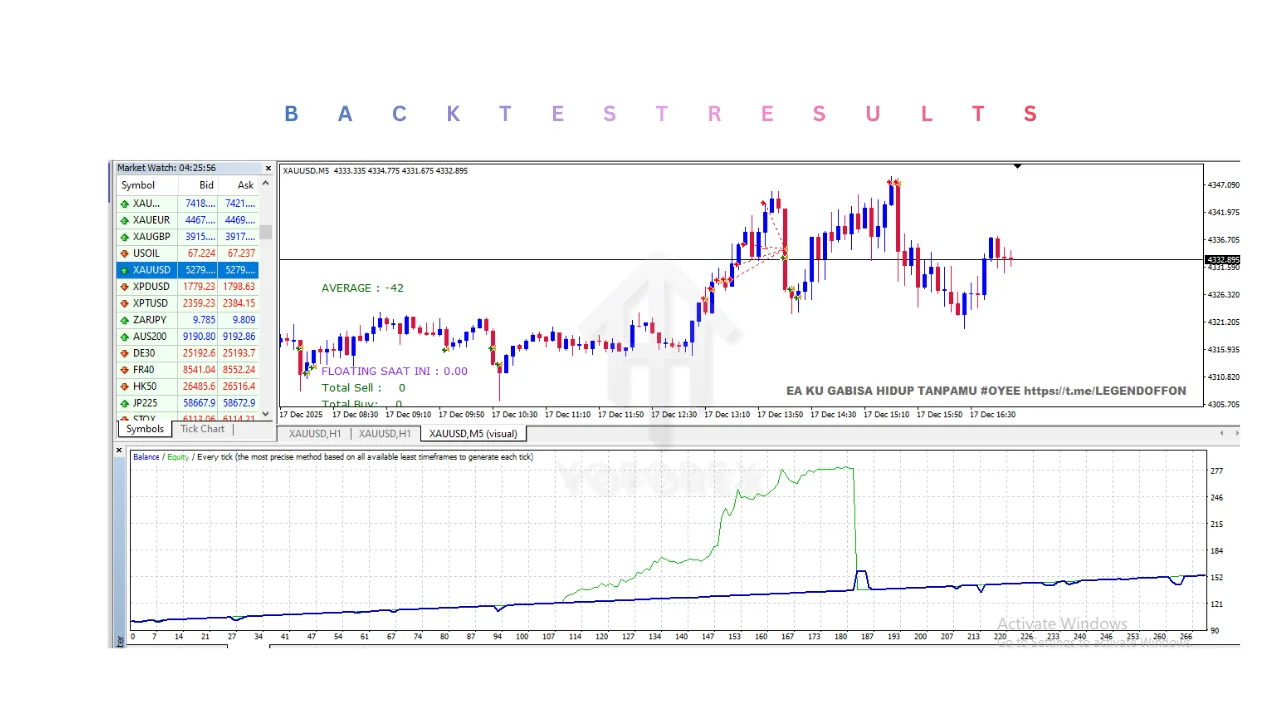Click Market Watch scroll down arrow
1280x720 pixels.
coord(266,413)
